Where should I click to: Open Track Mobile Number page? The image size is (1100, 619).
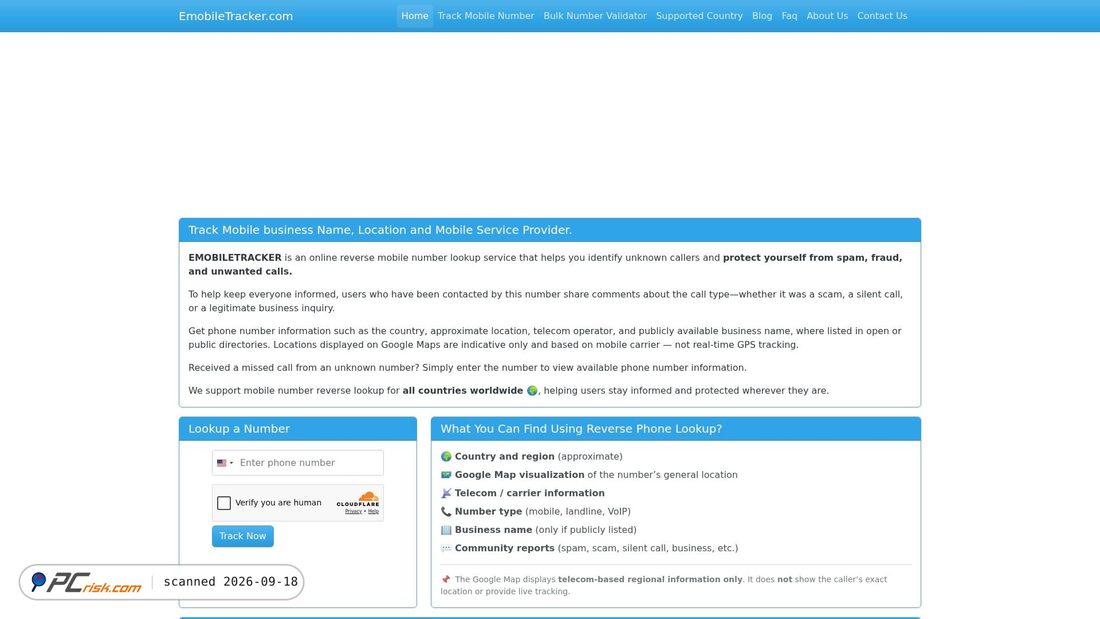(x=485, y=15)
